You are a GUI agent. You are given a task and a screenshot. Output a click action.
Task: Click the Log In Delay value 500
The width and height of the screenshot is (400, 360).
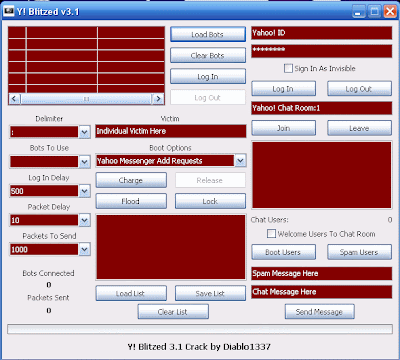point(17,191)
